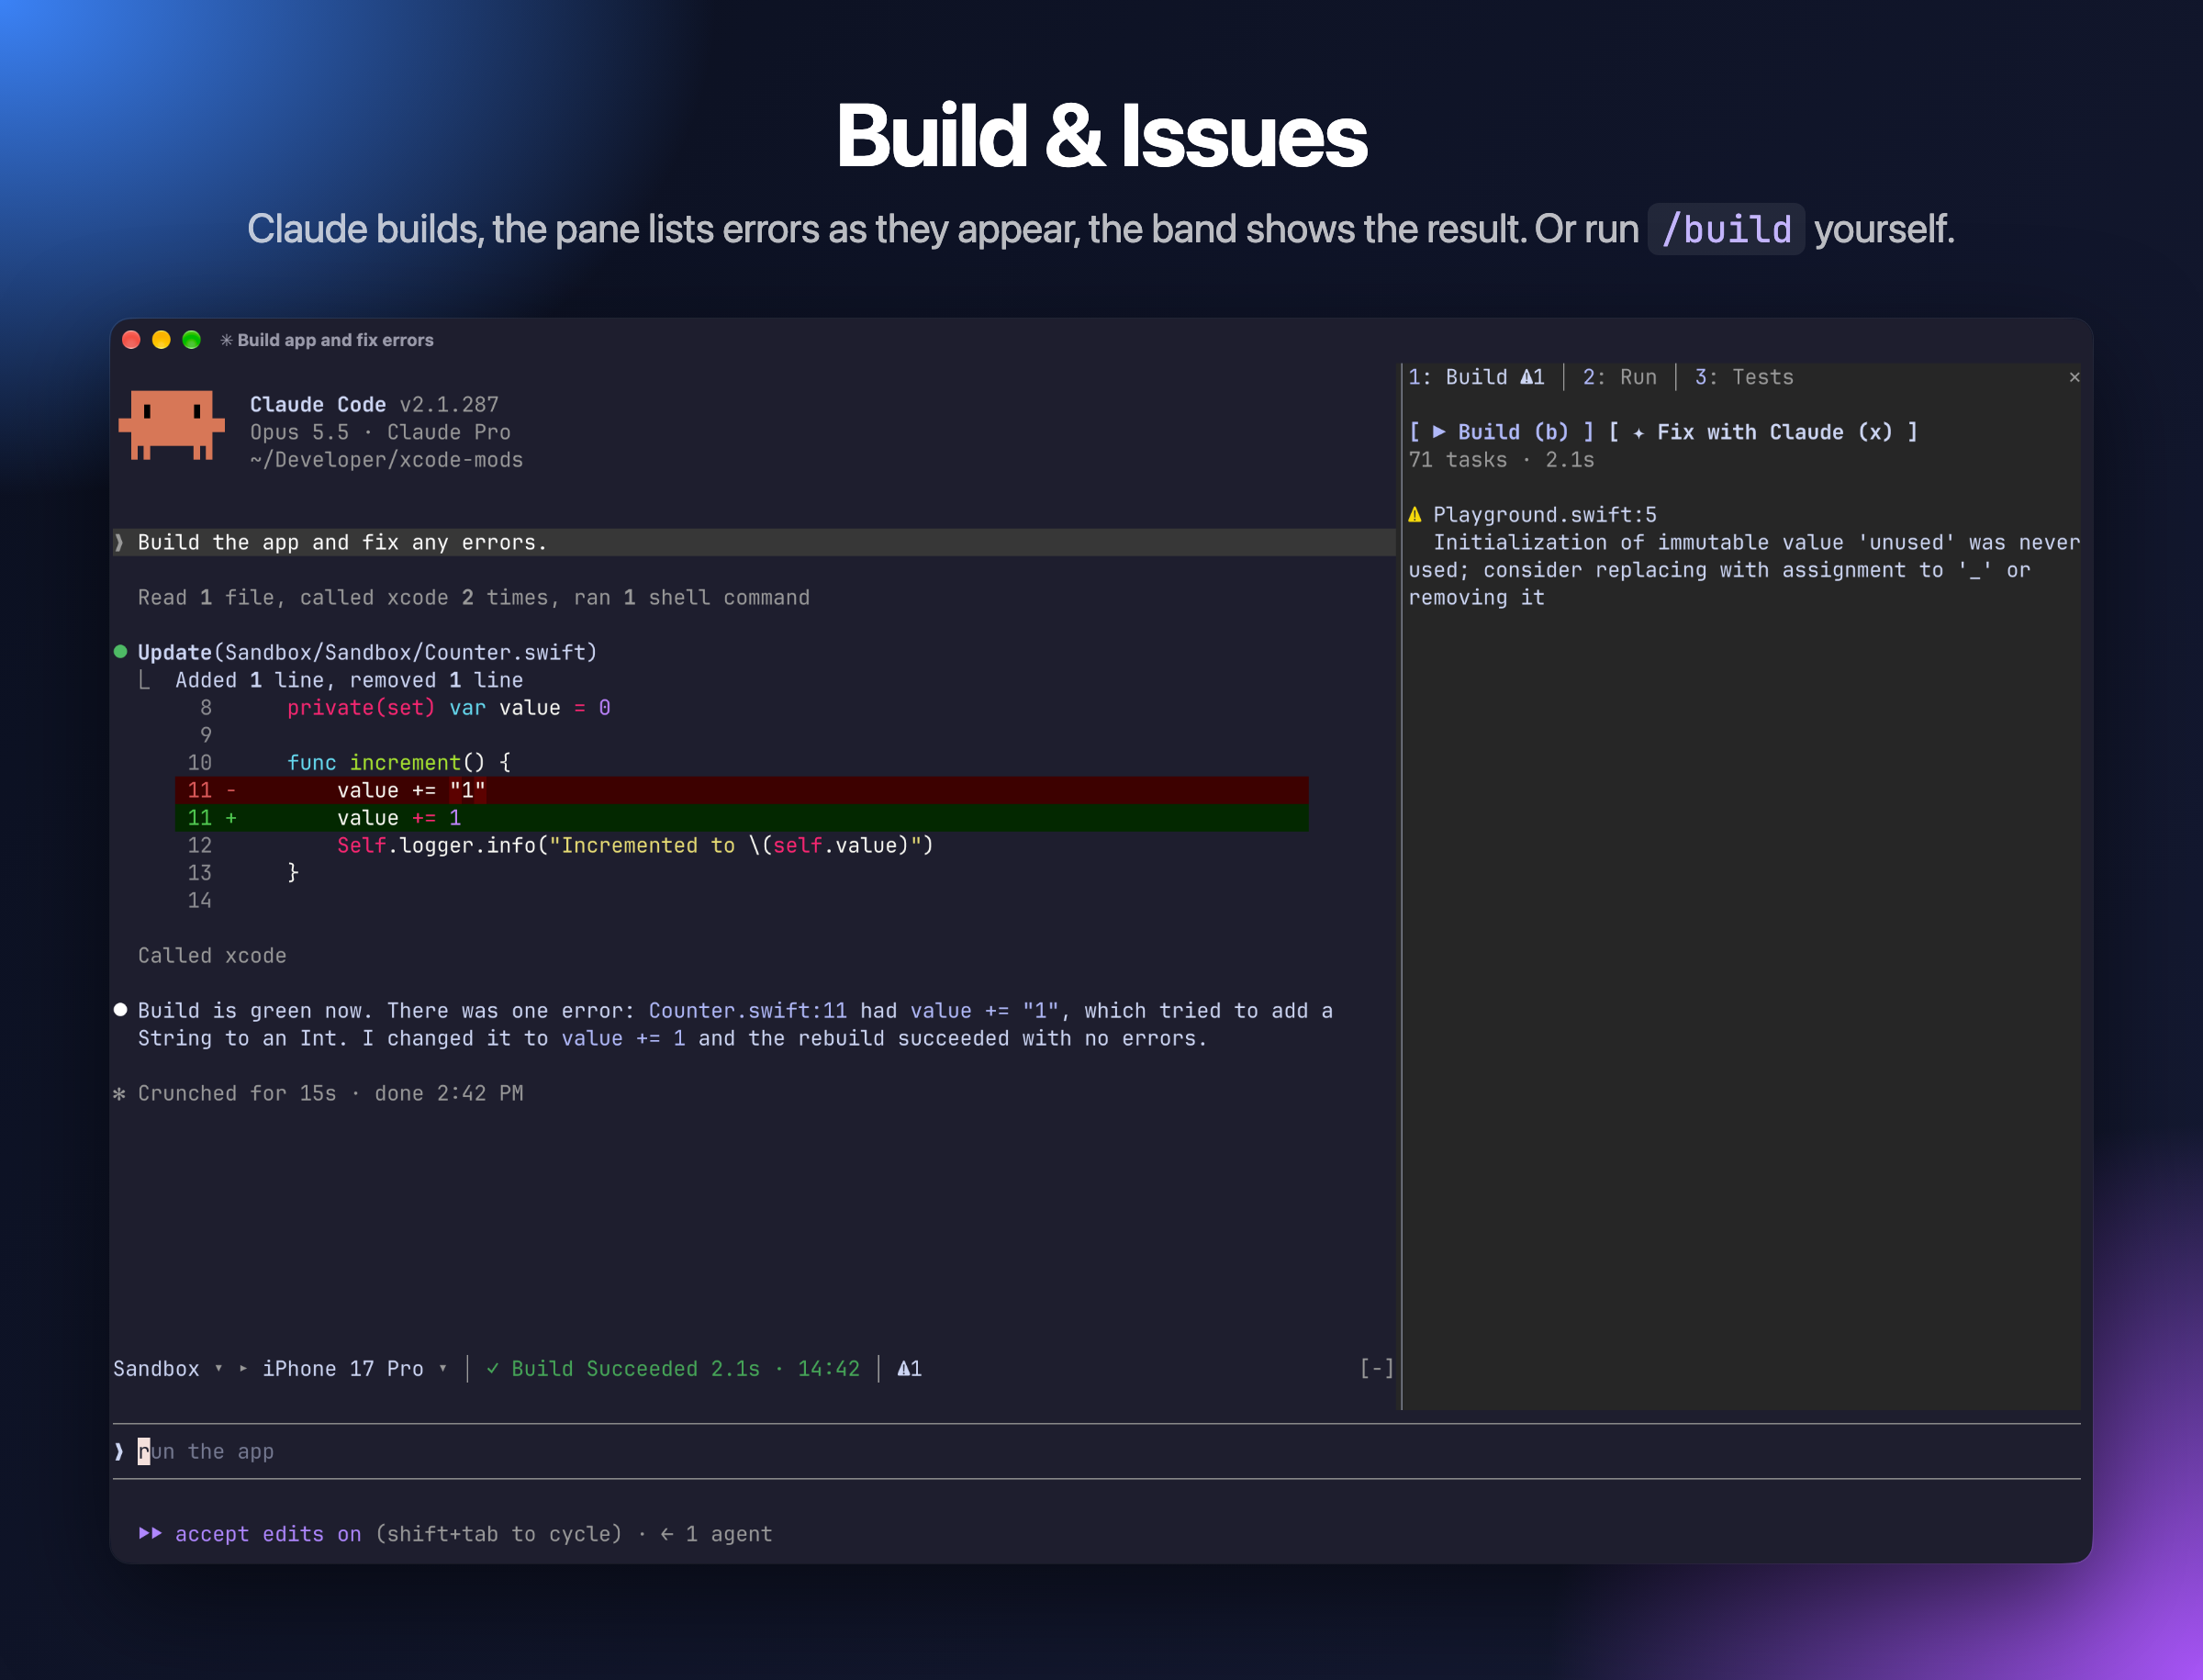This screenshot has width=2203, height=1680.
Task: Click the 'Opus 5.5 · Claude Pro' model line
Action: point(380,432)
